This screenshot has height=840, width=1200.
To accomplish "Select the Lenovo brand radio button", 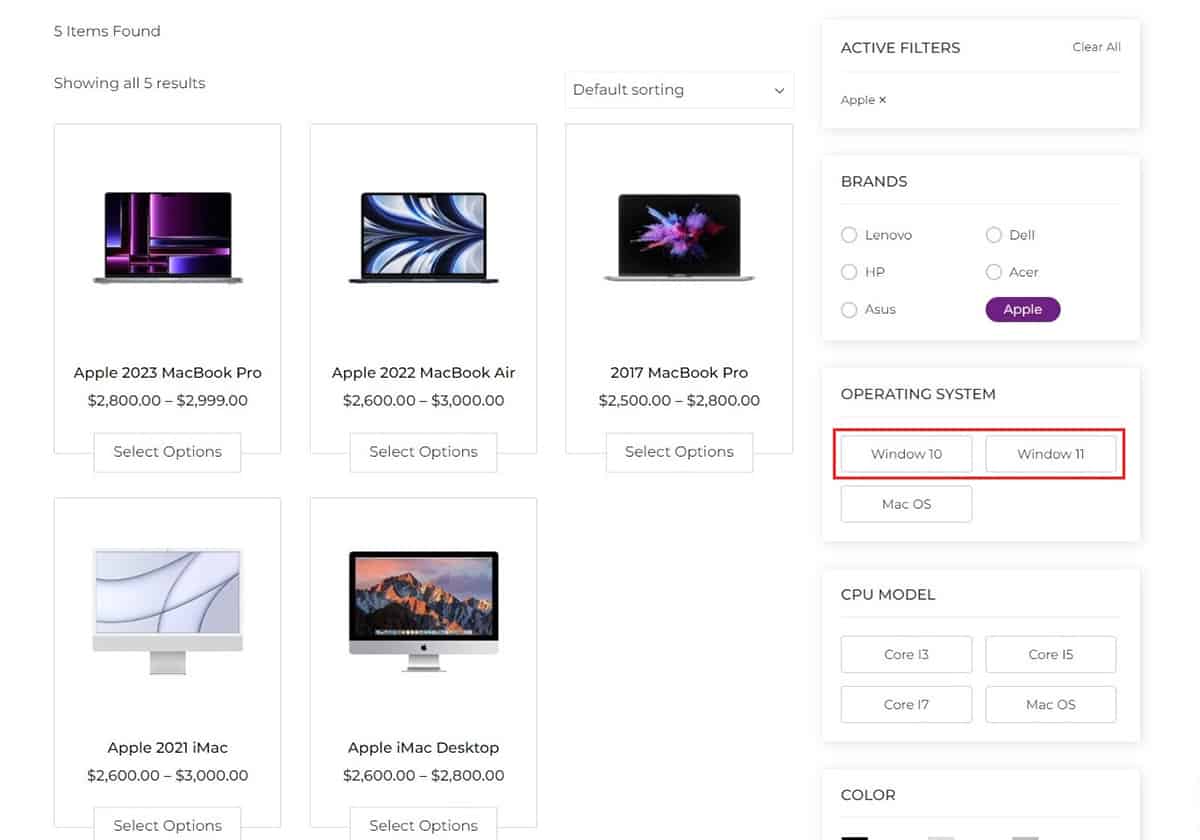I will (x=849, y=235).
